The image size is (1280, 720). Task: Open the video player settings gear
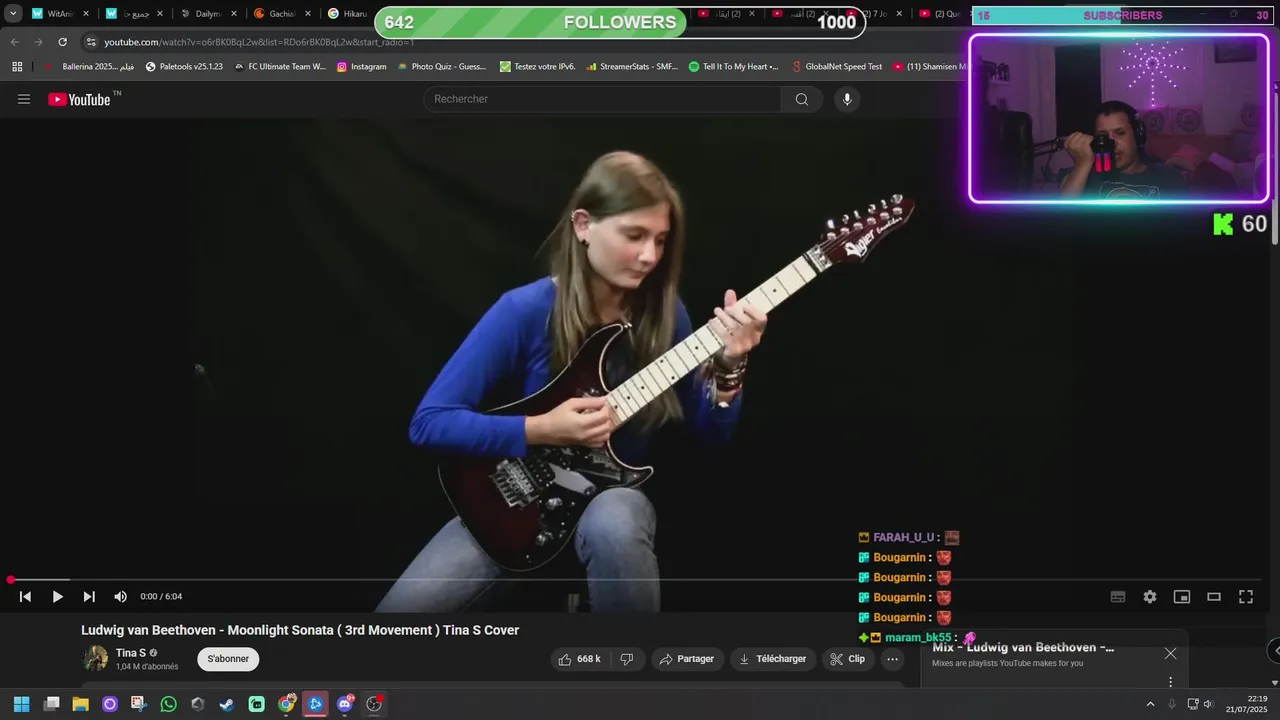point(1150,596)
